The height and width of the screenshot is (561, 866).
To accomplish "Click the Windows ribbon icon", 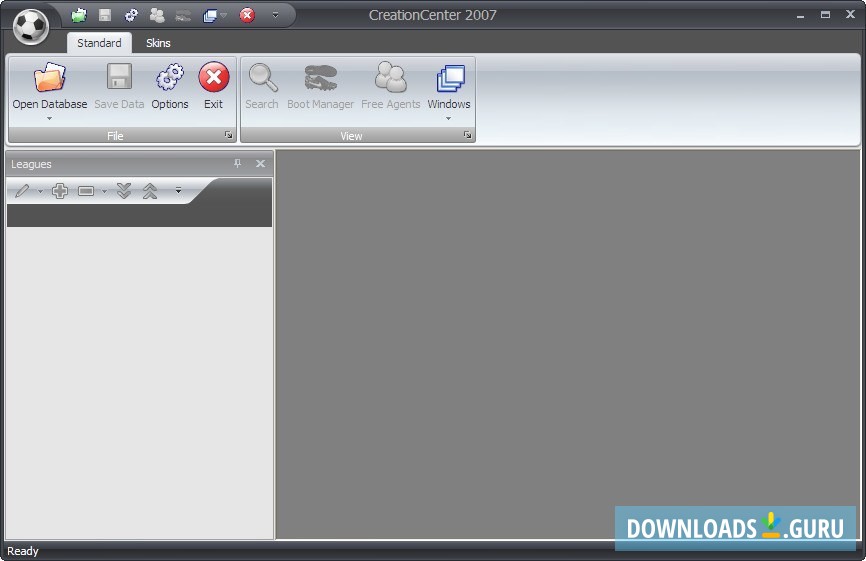I will (x=450, y=78).
